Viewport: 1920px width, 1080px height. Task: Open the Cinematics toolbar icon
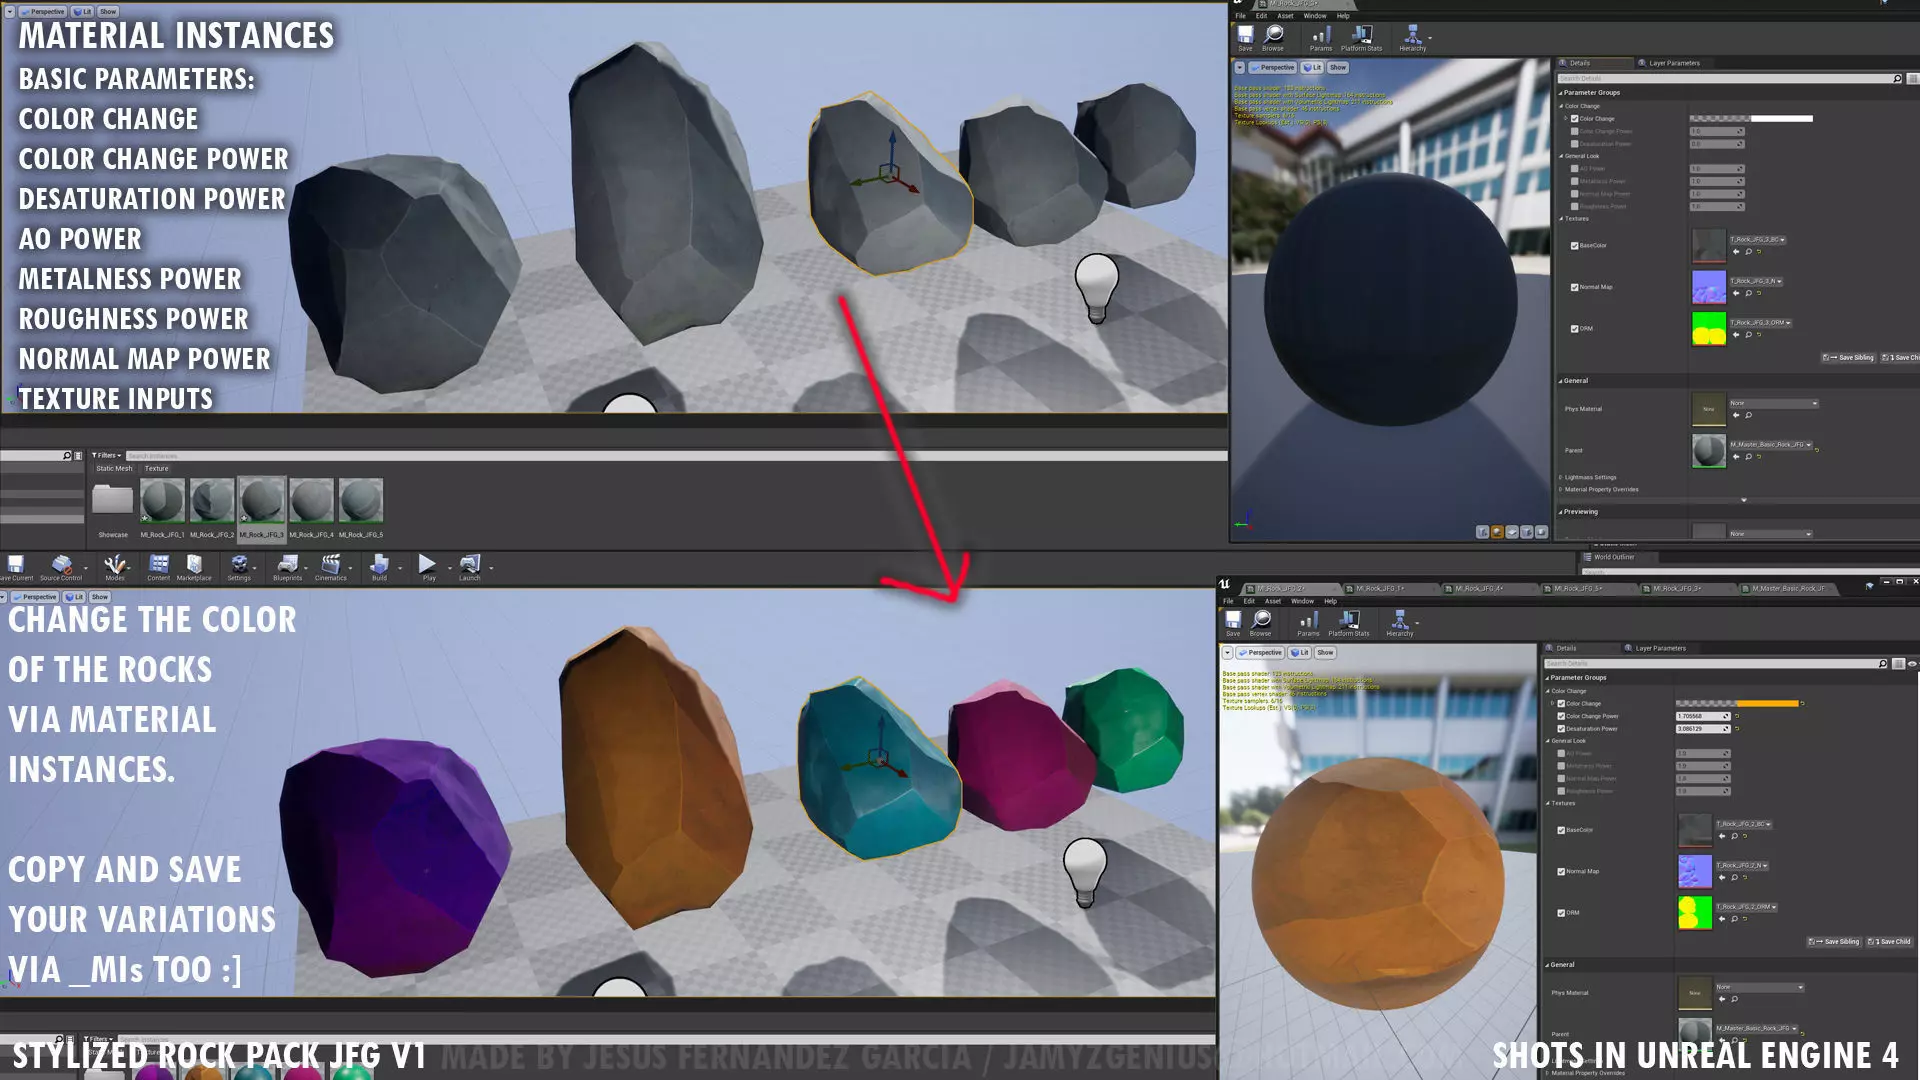331,568
